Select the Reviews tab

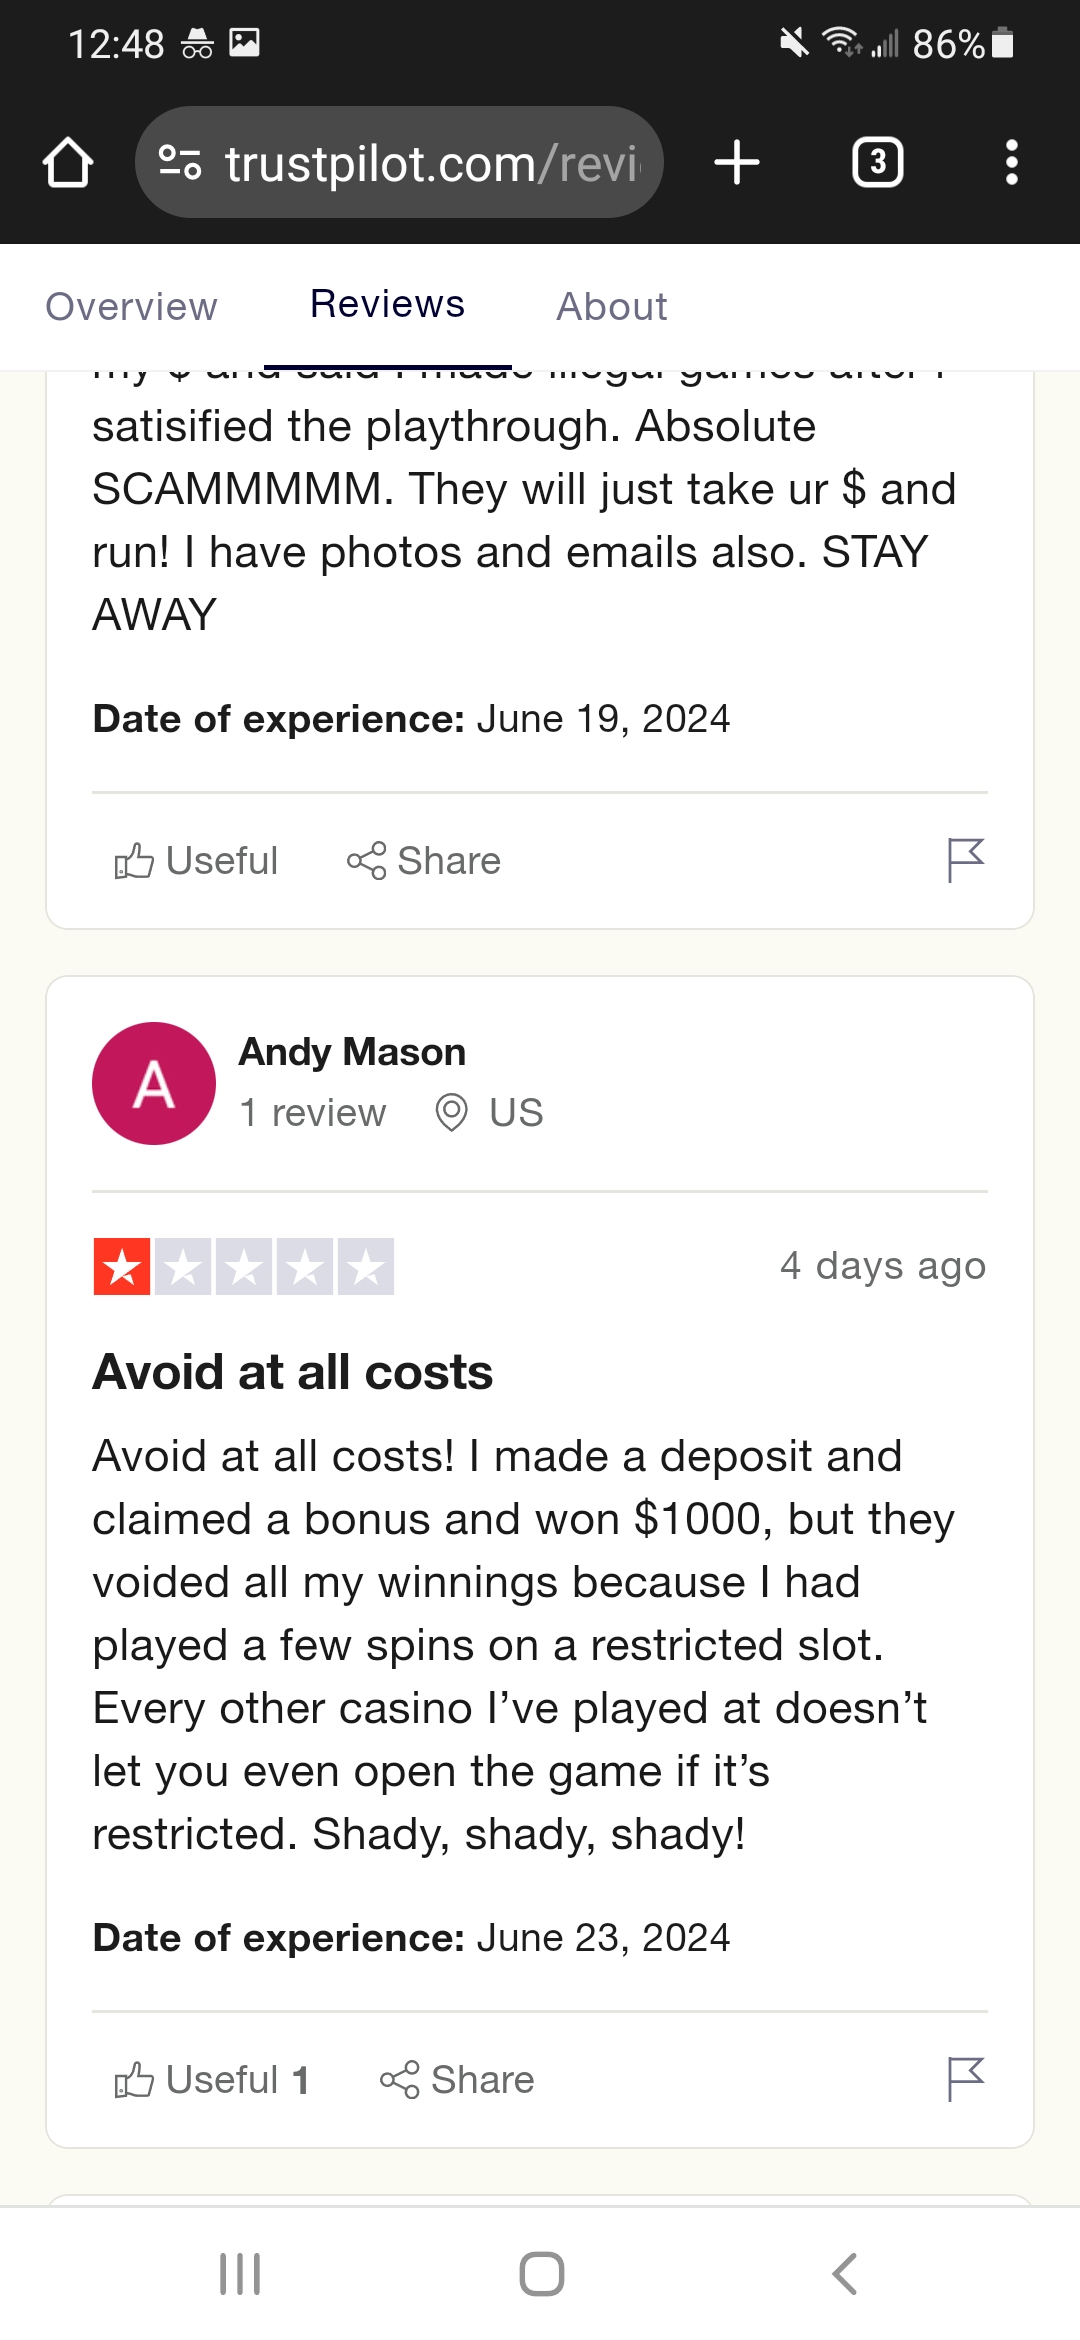388,304
